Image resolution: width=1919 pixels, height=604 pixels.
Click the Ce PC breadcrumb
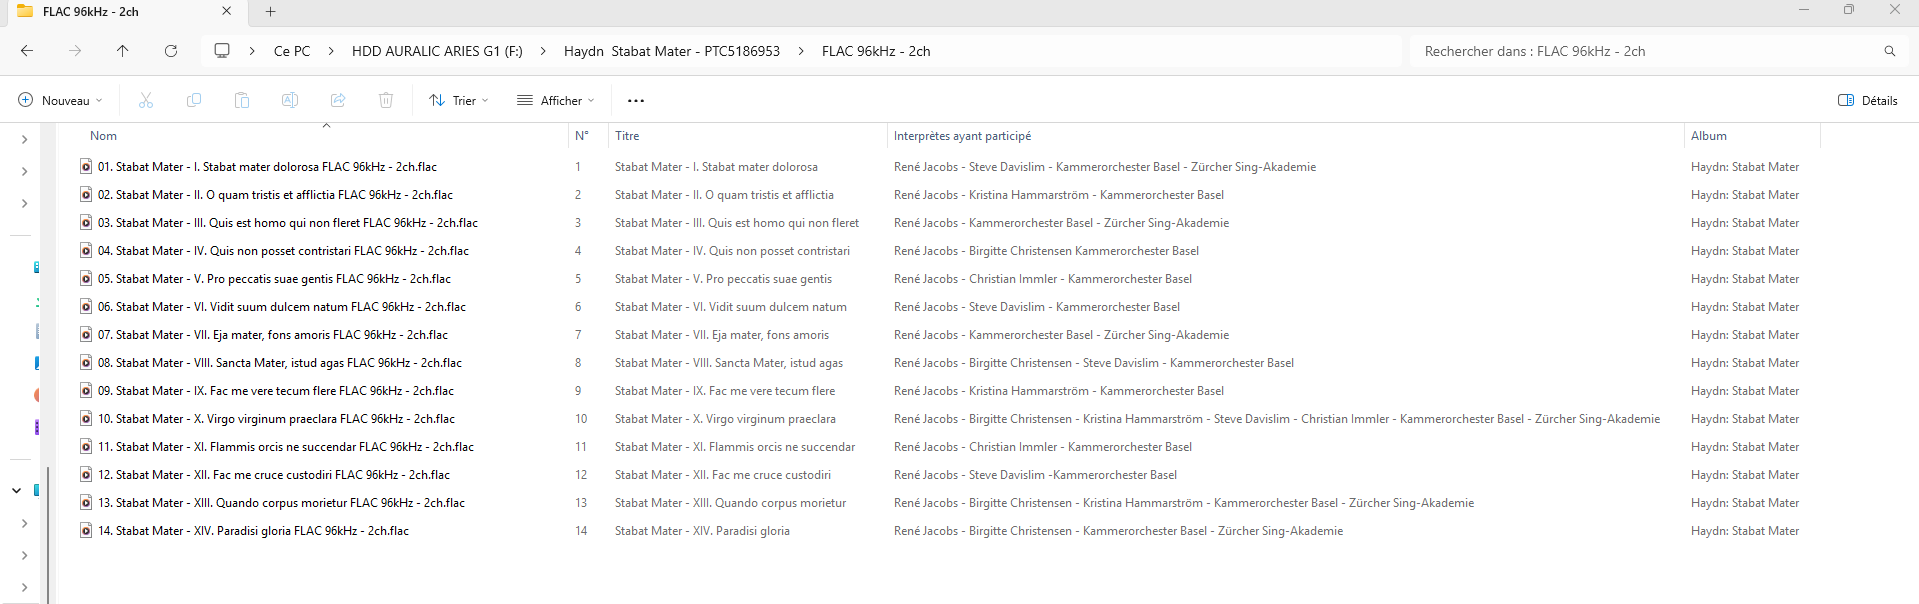292,51
